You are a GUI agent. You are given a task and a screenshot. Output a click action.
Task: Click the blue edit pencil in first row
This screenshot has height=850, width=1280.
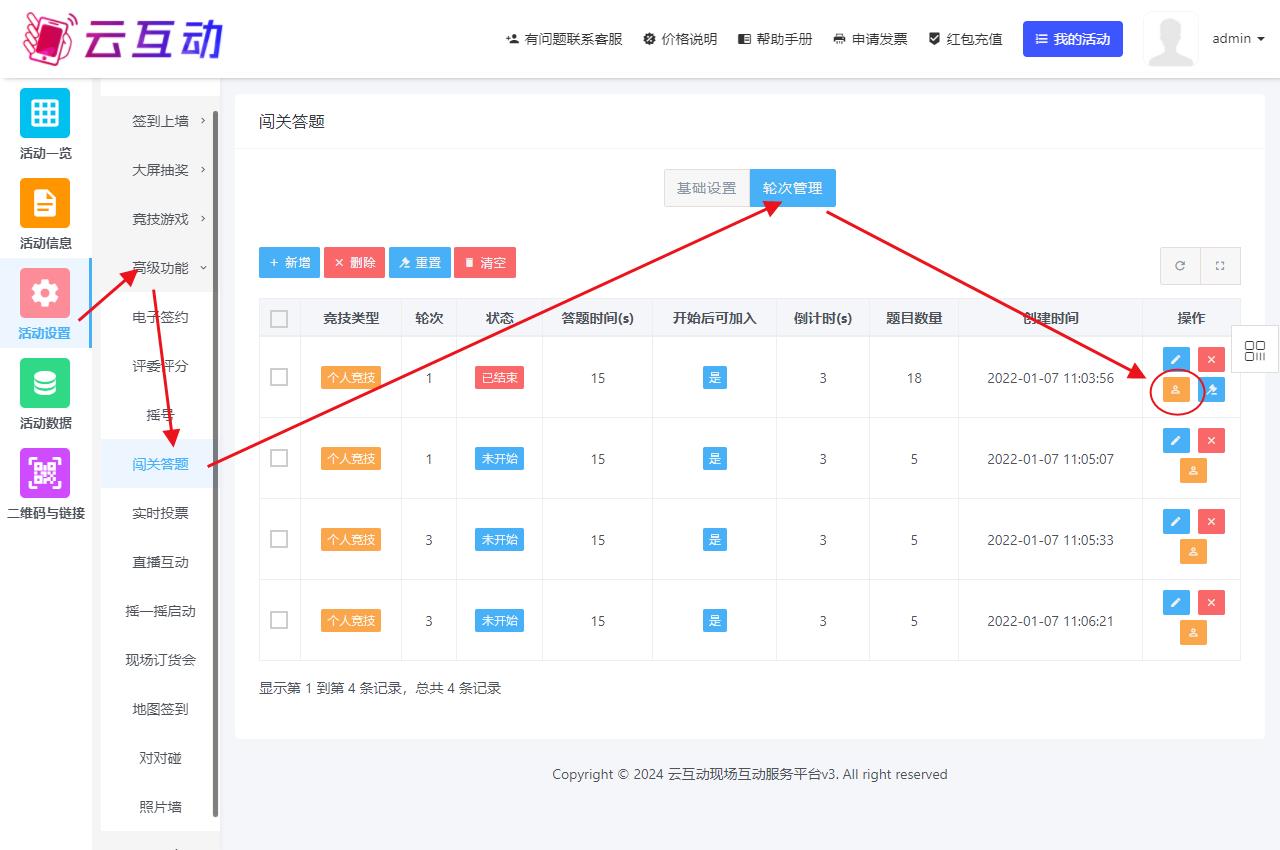[1176, 359]
